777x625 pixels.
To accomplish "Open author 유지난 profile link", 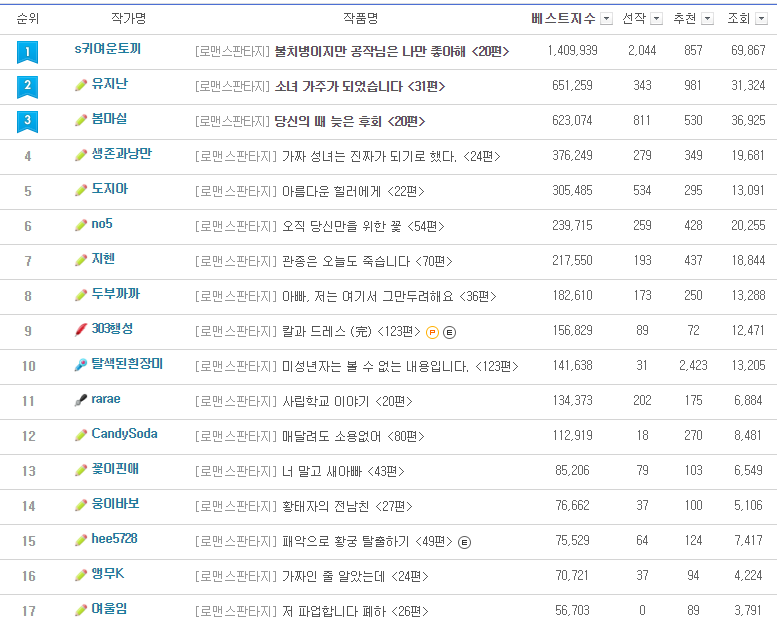I will (x=110, y=84).
